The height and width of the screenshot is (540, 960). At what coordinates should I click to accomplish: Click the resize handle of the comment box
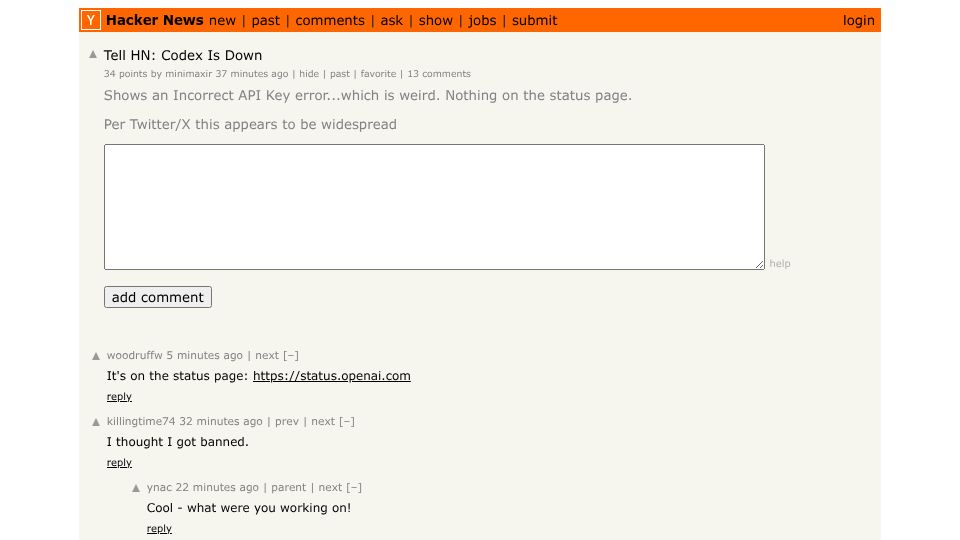(760, 264)
